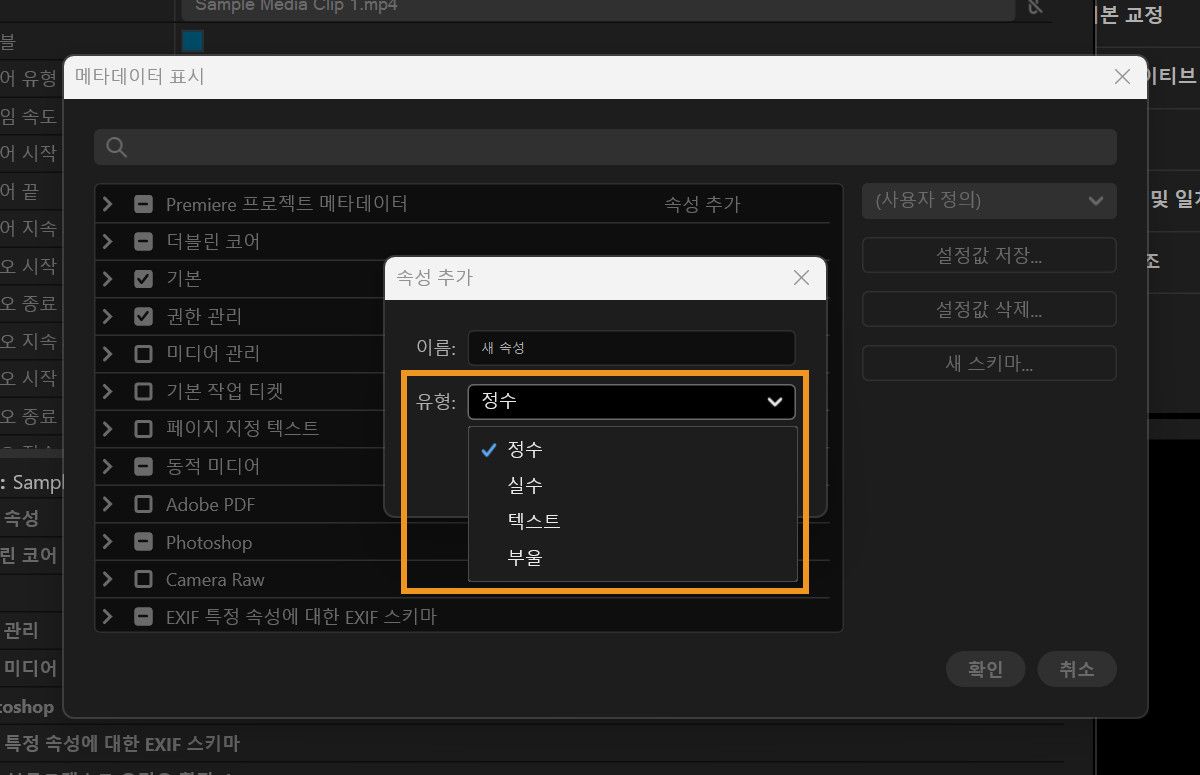Image resolution: width=1200 pixels, height=775 pixels.
Task: Expand the 기본 schema row
Action: (x=108, y=279)
